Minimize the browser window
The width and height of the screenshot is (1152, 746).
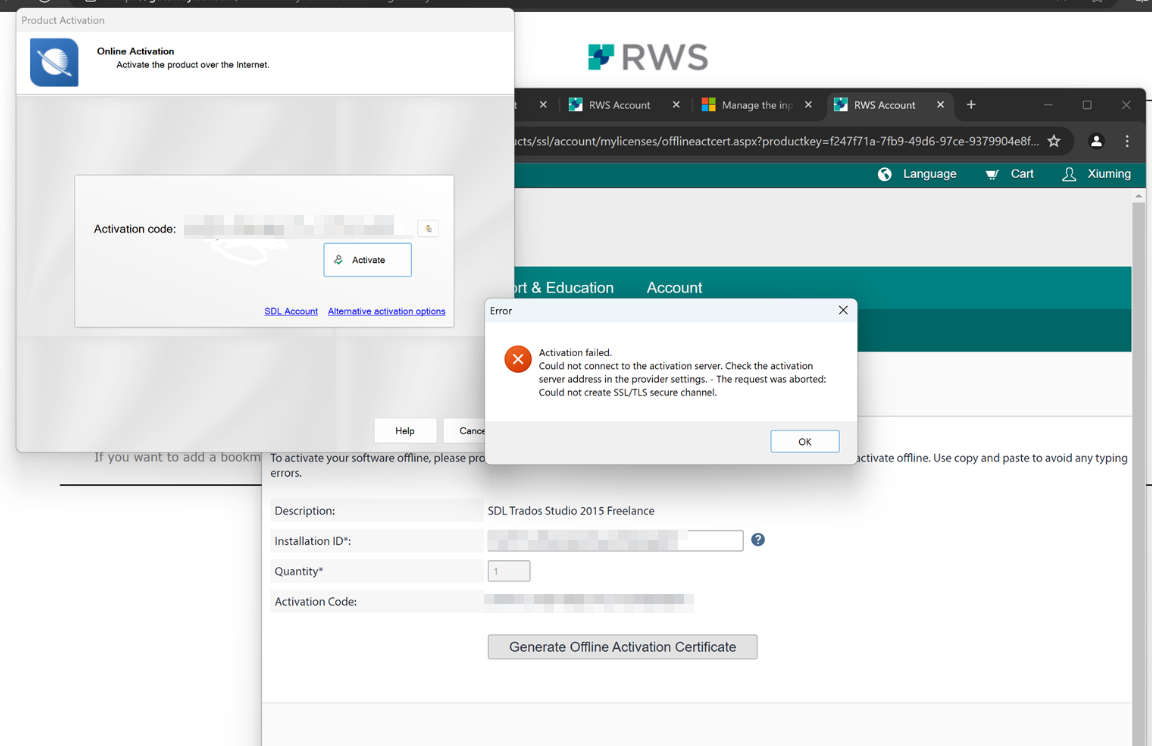pyautogui.click(x=1048, y=105)
